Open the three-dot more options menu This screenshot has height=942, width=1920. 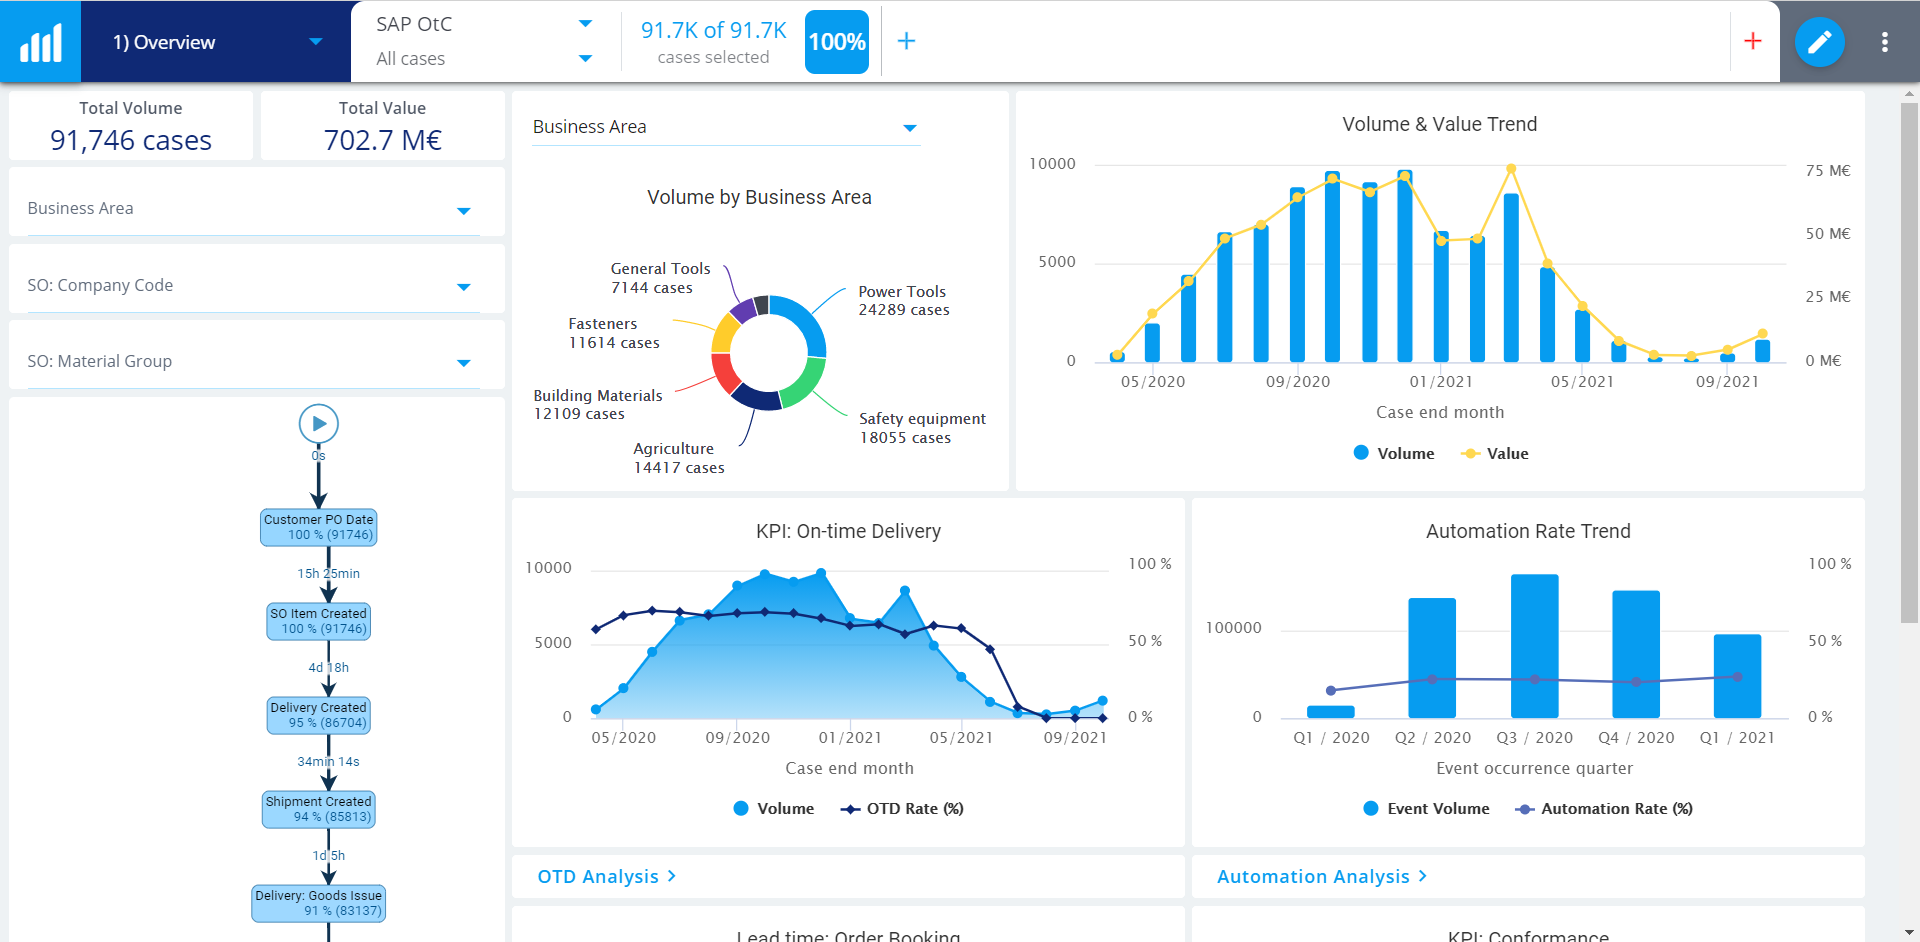1884,42
